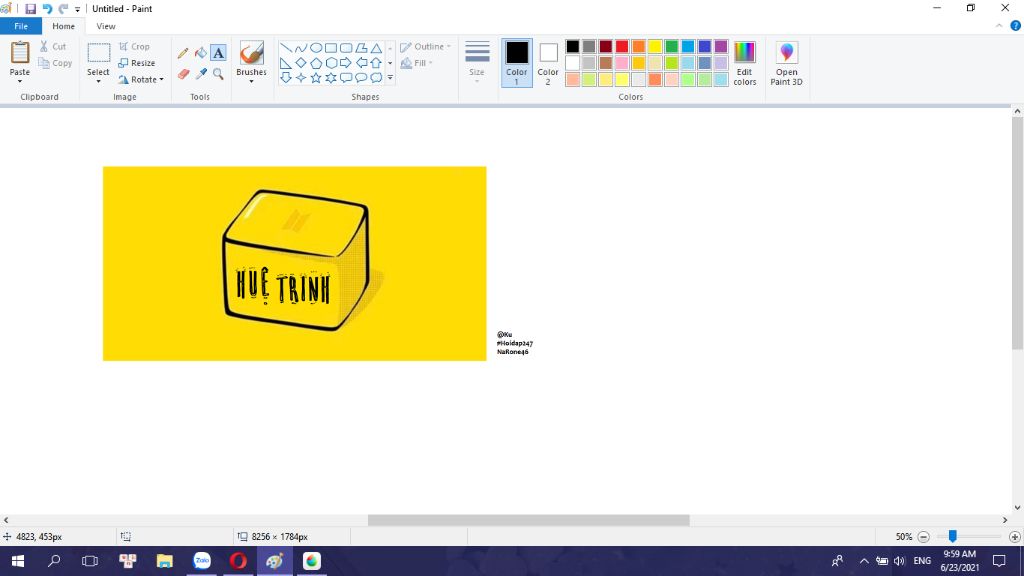Click the Crop button
Screen dimensions: 1024x576
tap(135, 46)
